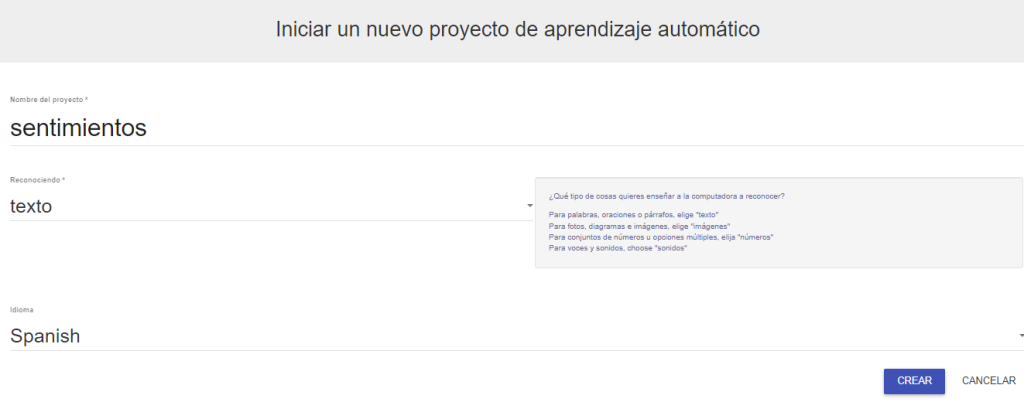Click the hint line 'Para palabras, oraciones o párrafos'

(x=634, y=215)
